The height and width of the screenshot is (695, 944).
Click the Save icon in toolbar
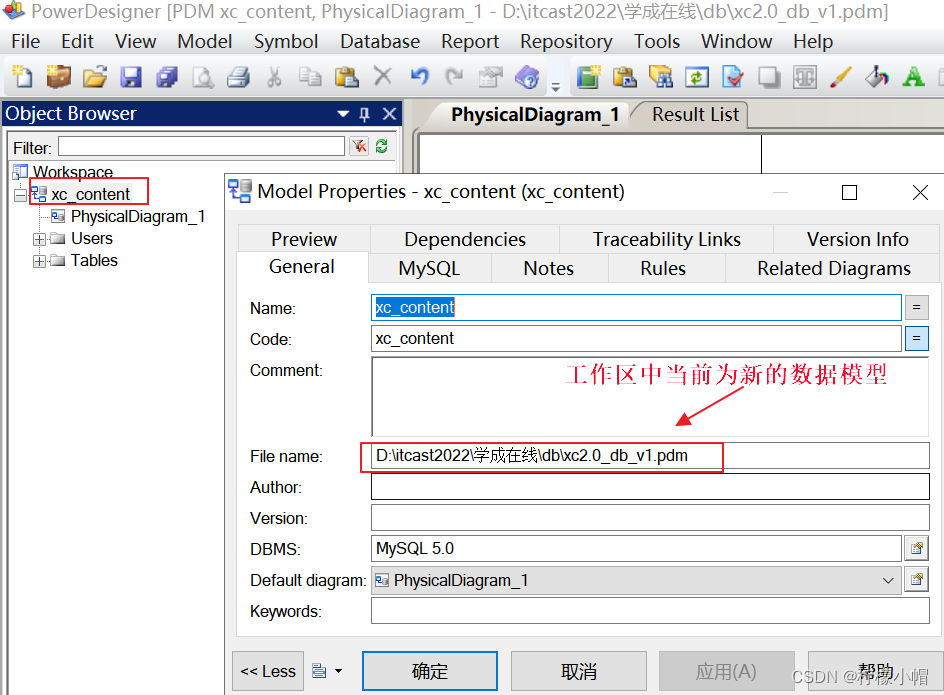tap(131, 77)
